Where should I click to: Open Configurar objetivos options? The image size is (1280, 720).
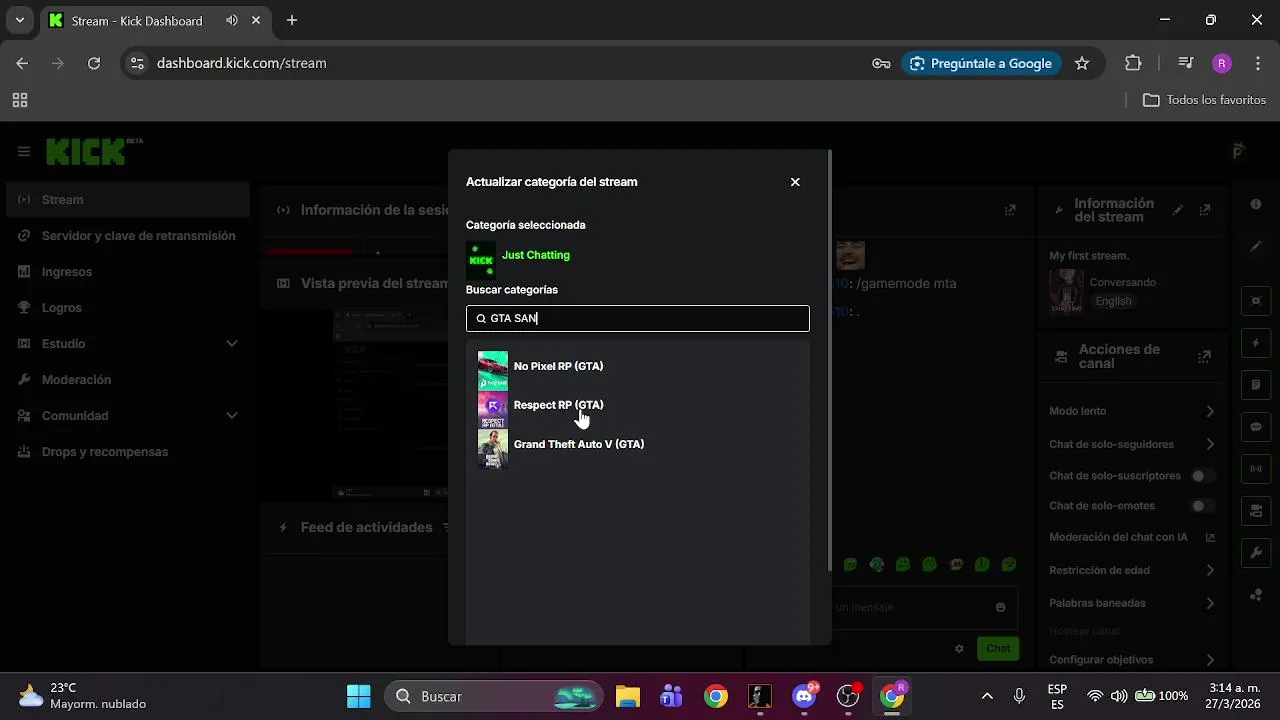tap(1132, 660)
